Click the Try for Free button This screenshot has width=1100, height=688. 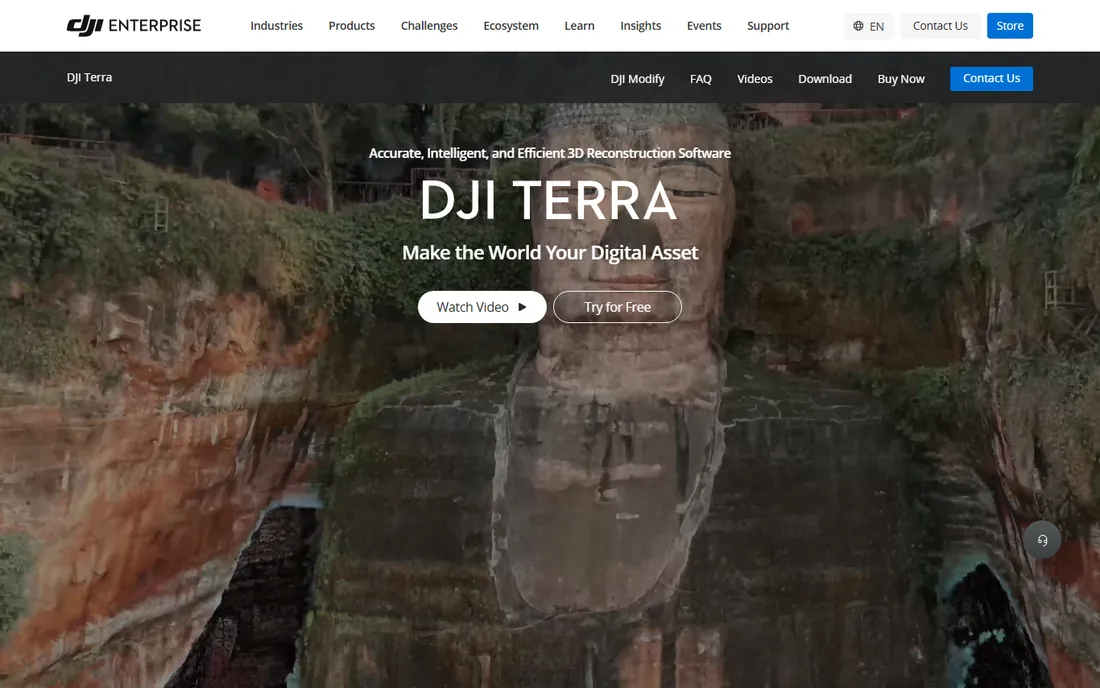(617, 307)
